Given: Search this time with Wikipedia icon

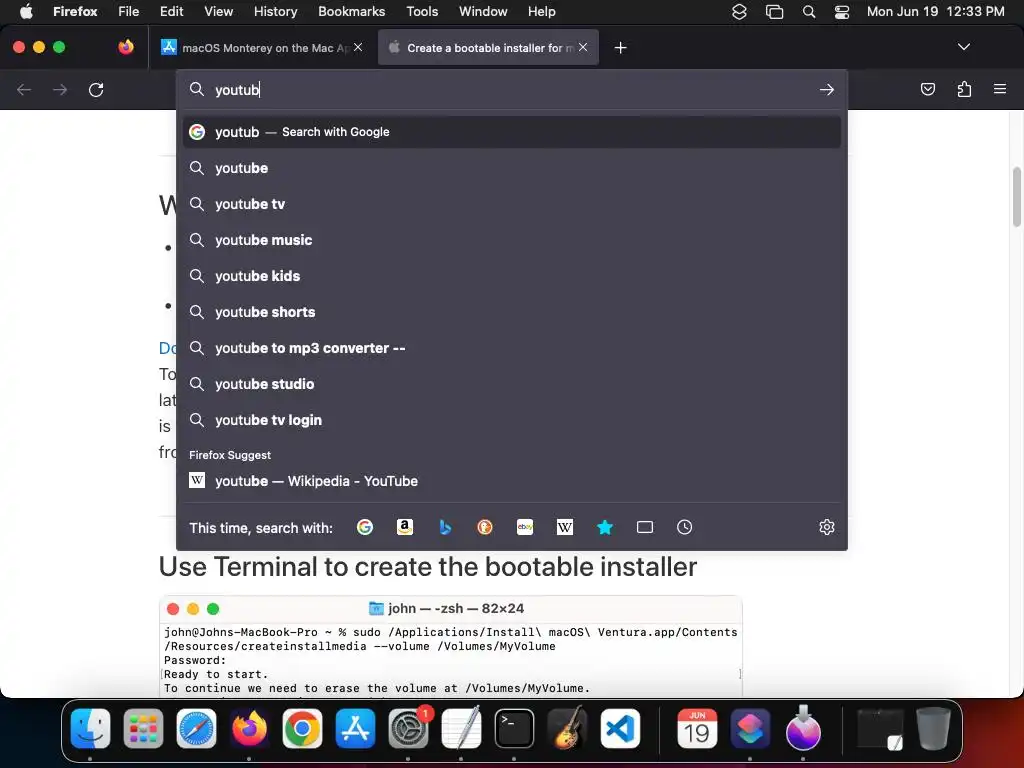Looking at the screenshot, I should pos(565,527).
